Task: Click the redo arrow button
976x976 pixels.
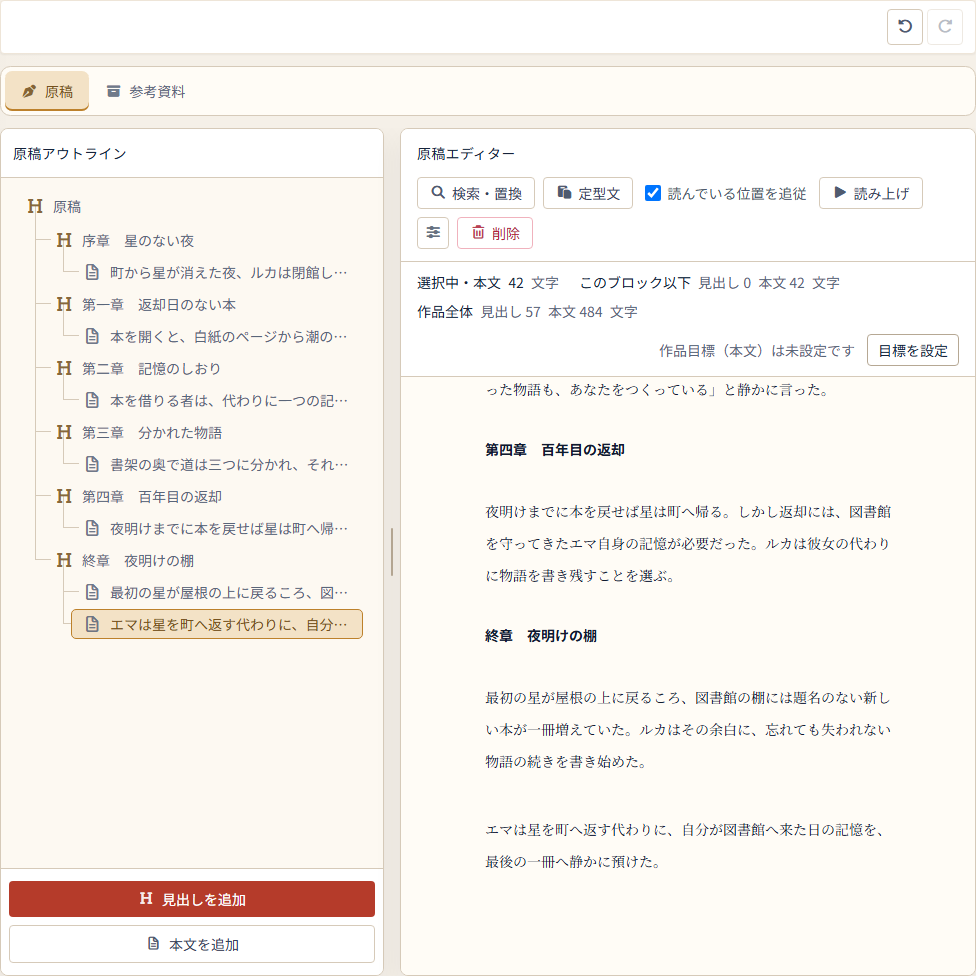Action: [945, 27]
